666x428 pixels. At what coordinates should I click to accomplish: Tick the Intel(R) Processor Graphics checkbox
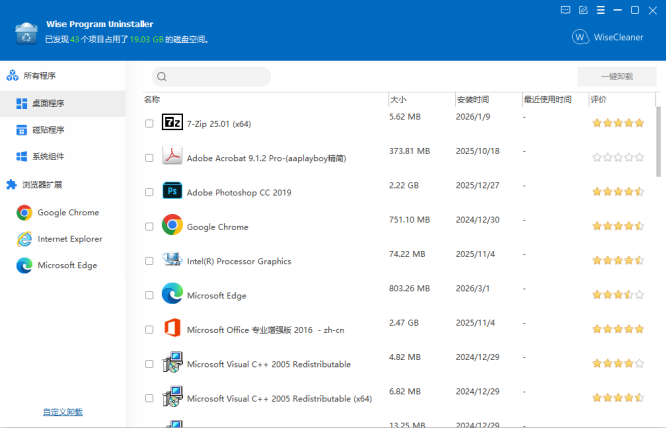pos(149,261)
